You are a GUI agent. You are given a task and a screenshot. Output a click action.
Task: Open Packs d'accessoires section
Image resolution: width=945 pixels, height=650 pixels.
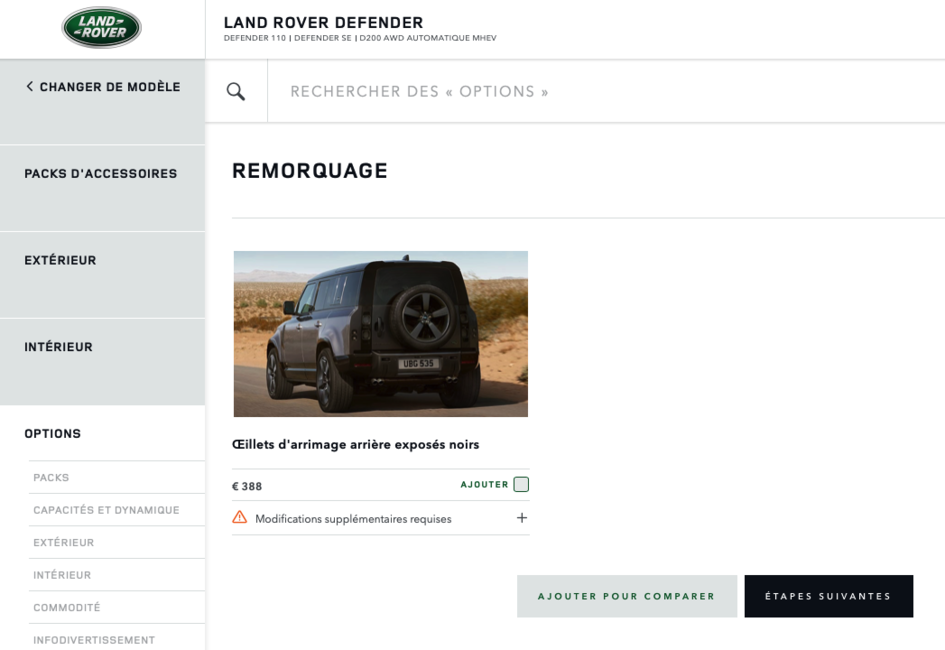[x=102, y=187]
